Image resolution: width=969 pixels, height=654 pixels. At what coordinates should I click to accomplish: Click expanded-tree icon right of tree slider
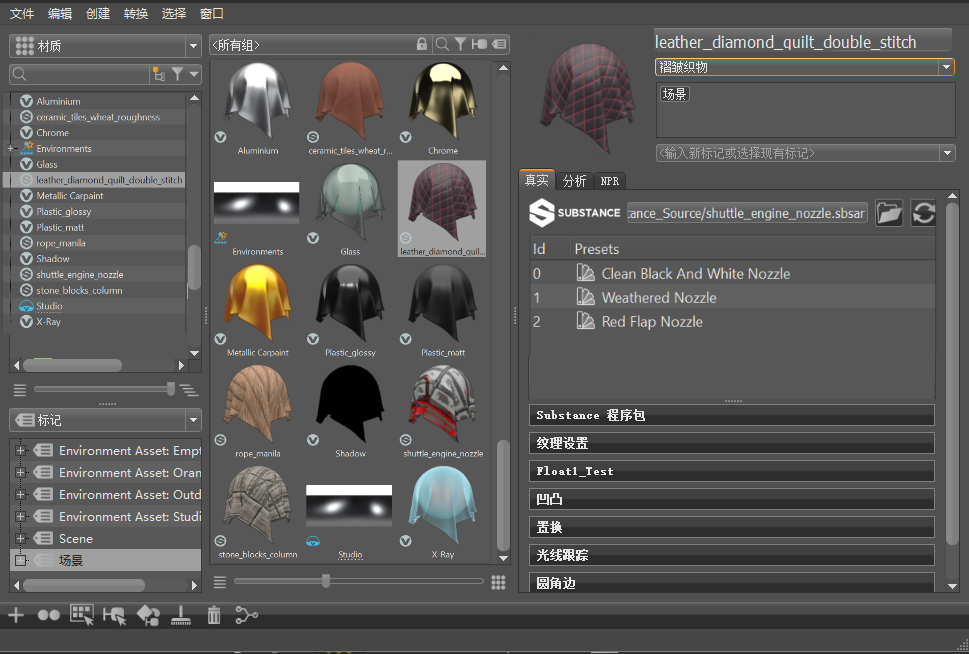(188, 389)
